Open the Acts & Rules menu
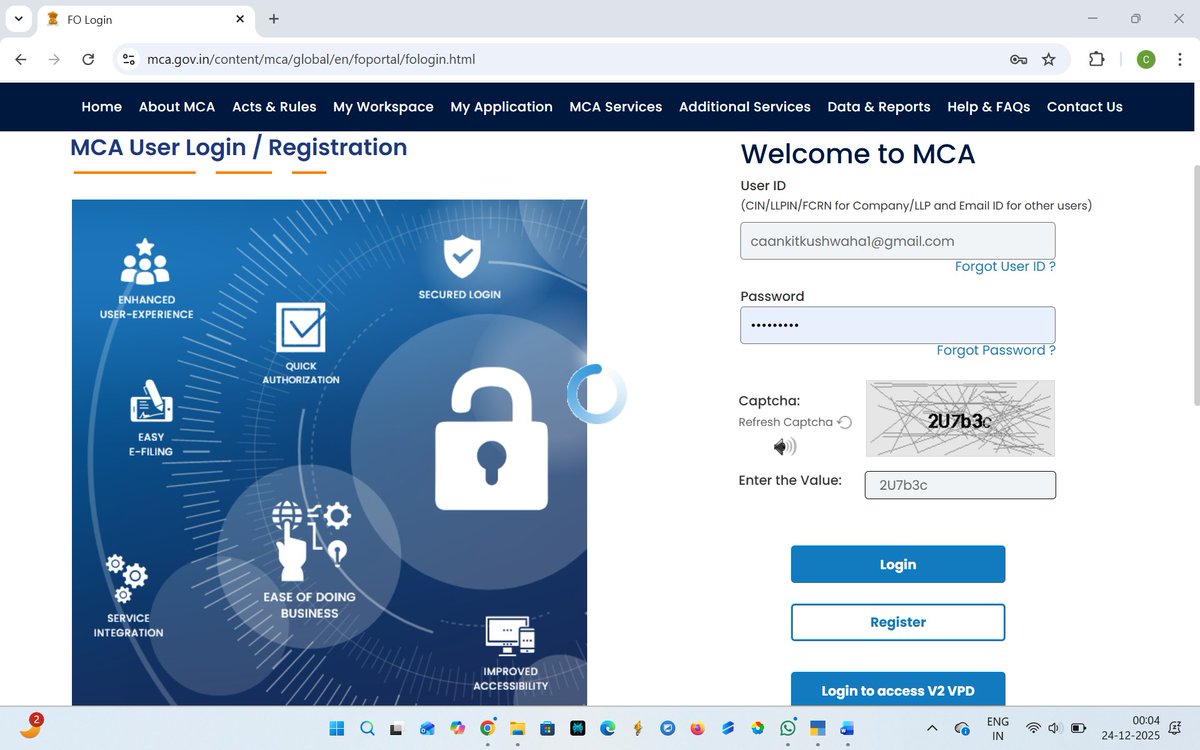Image resolution: width=1200 pixels, height=750 pixels. 274,107
